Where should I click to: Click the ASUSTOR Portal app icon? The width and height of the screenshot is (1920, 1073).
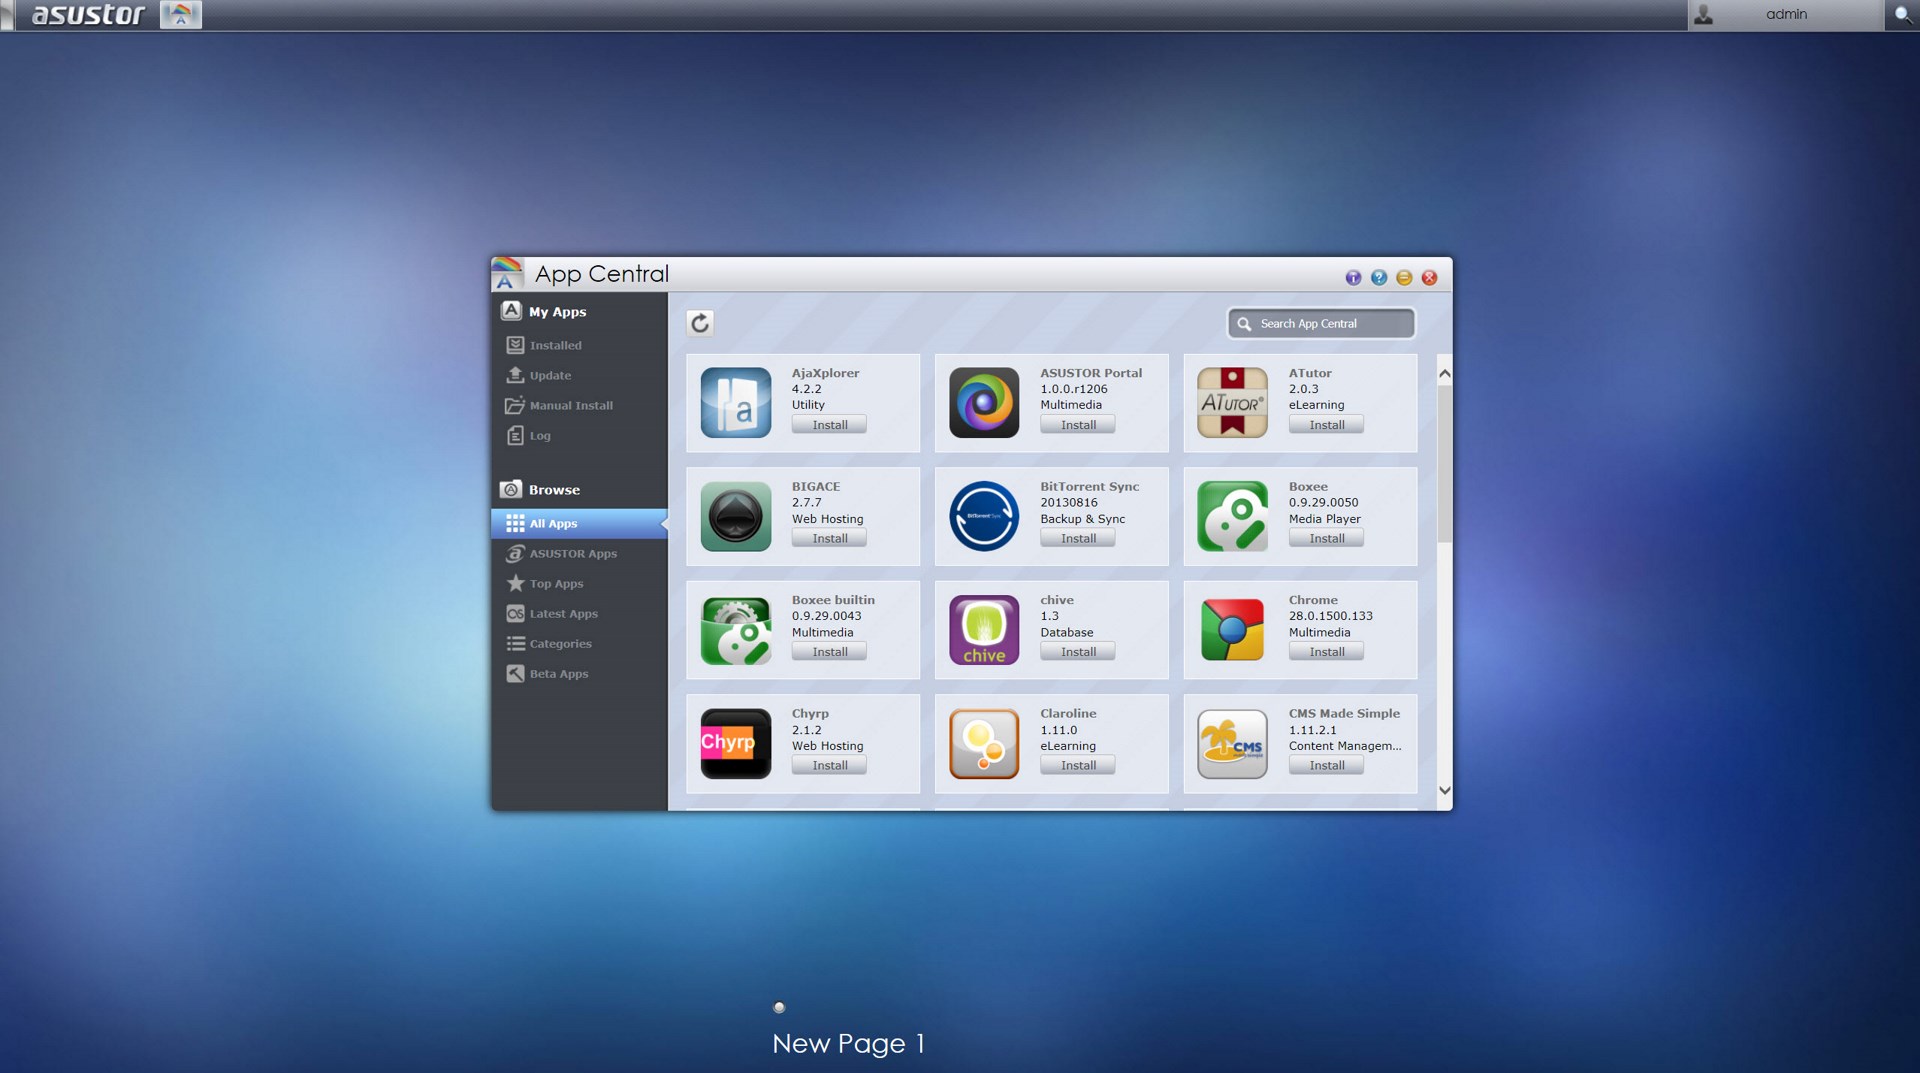tap(983, 403)
